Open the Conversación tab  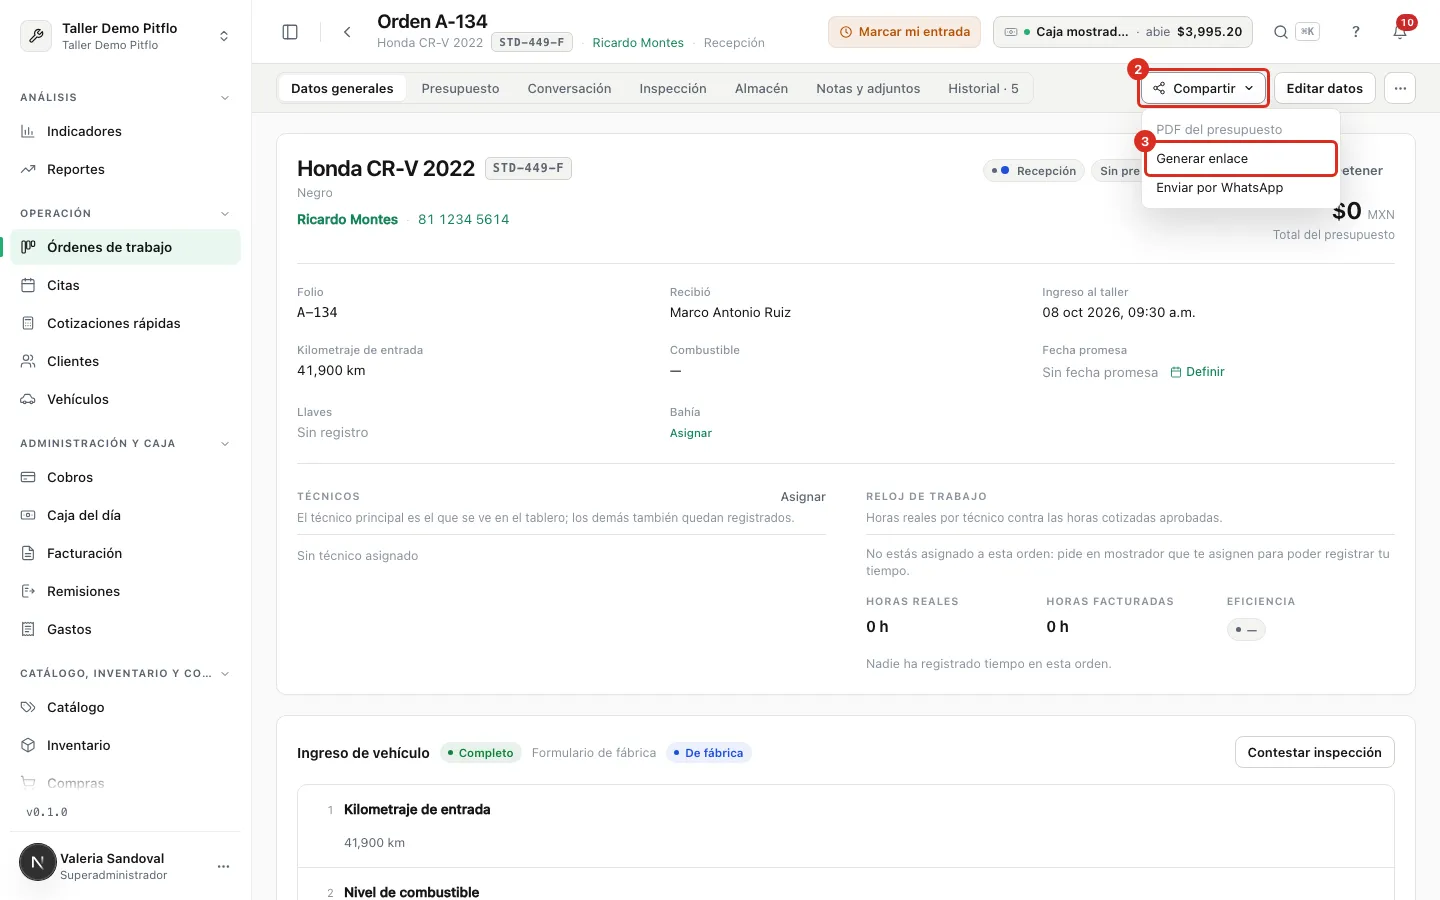click(569, 88)
